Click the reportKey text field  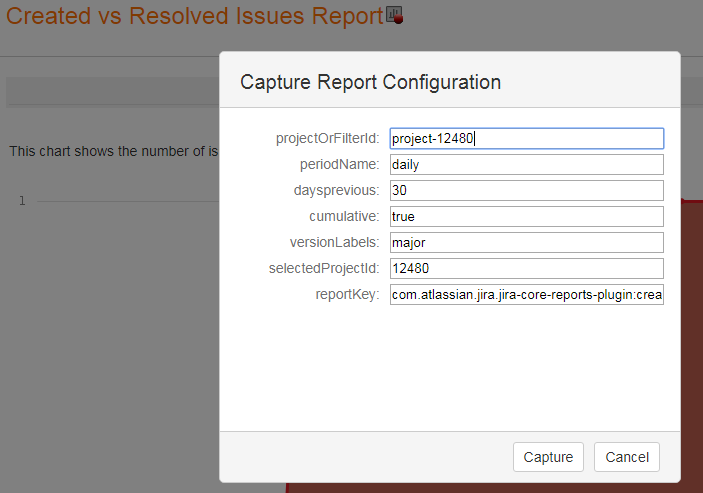tap(527, 295)
